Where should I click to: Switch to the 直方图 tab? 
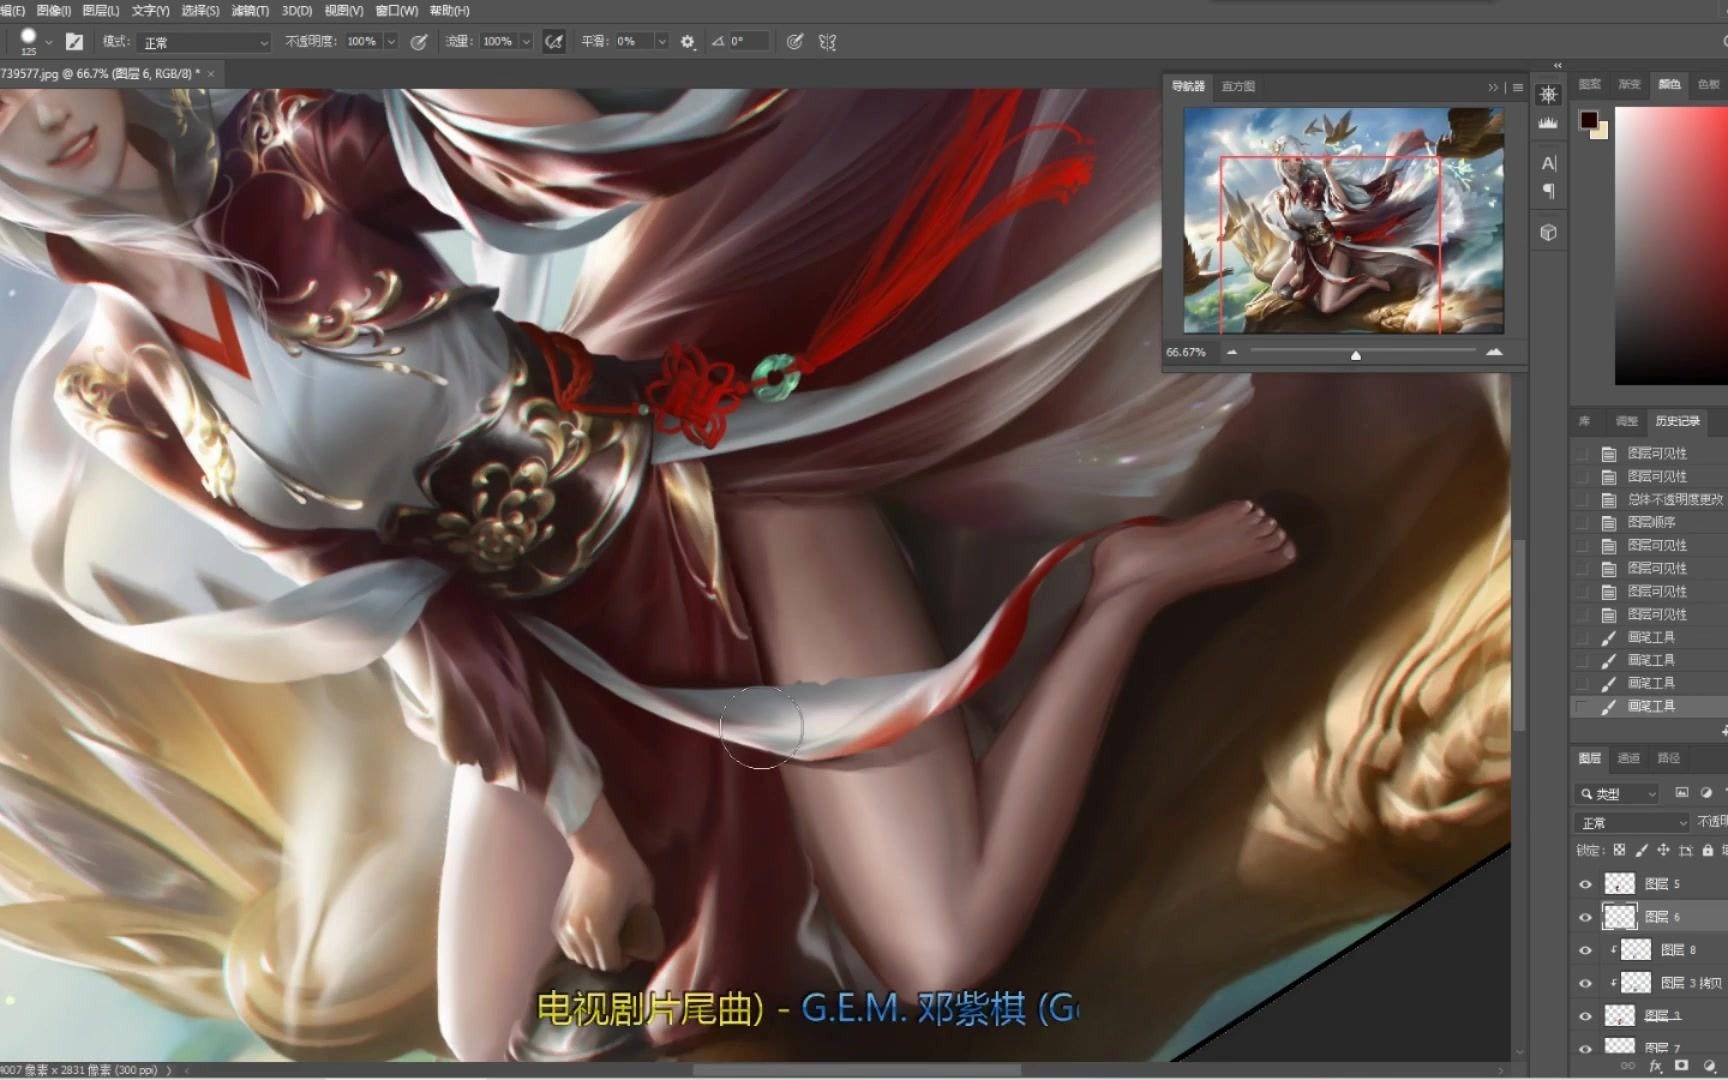click(x=1238, y=87)
